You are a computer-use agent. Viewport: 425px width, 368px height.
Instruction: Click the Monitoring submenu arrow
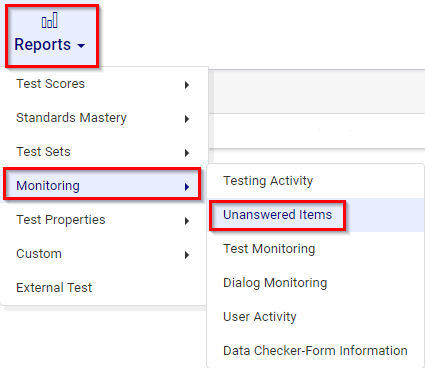point(187,187)
